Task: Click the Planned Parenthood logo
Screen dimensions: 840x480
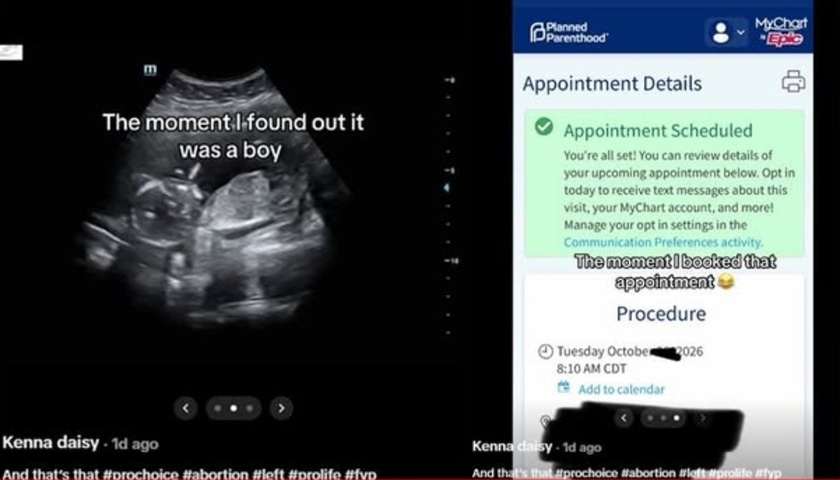Action: (568, 32)
